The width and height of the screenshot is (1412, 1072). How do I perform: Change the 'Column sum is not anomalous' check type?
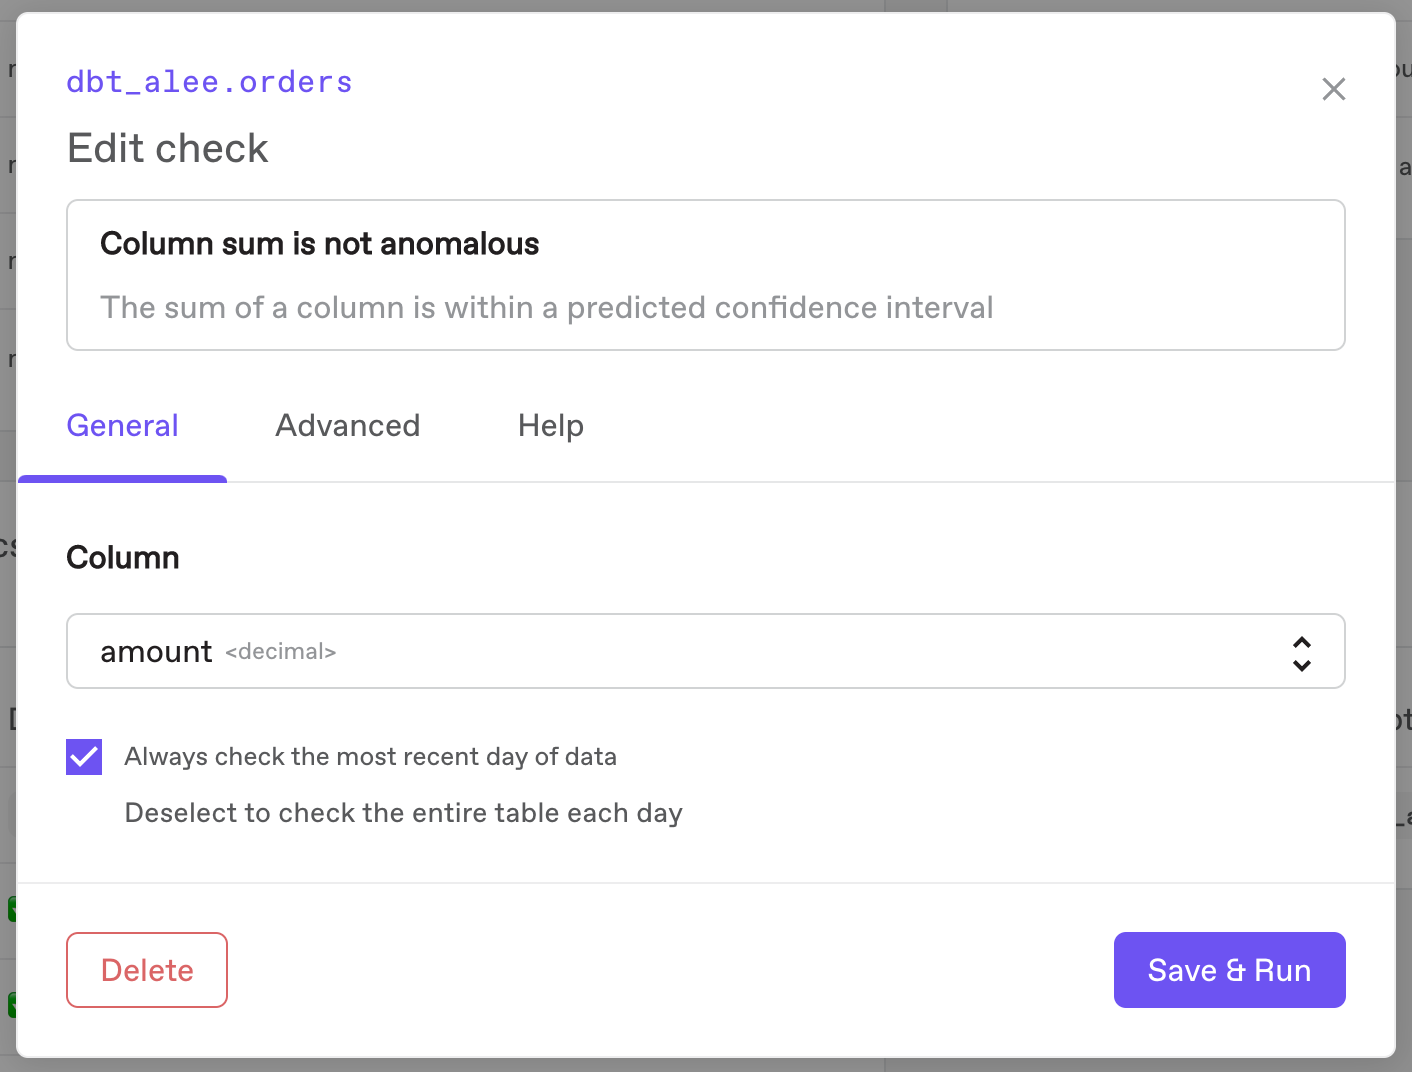705,274
